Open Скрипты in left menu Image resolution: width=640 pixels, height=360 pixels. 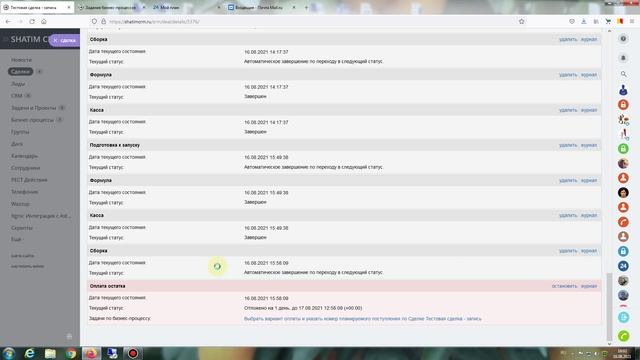click(x=22, y=228)
